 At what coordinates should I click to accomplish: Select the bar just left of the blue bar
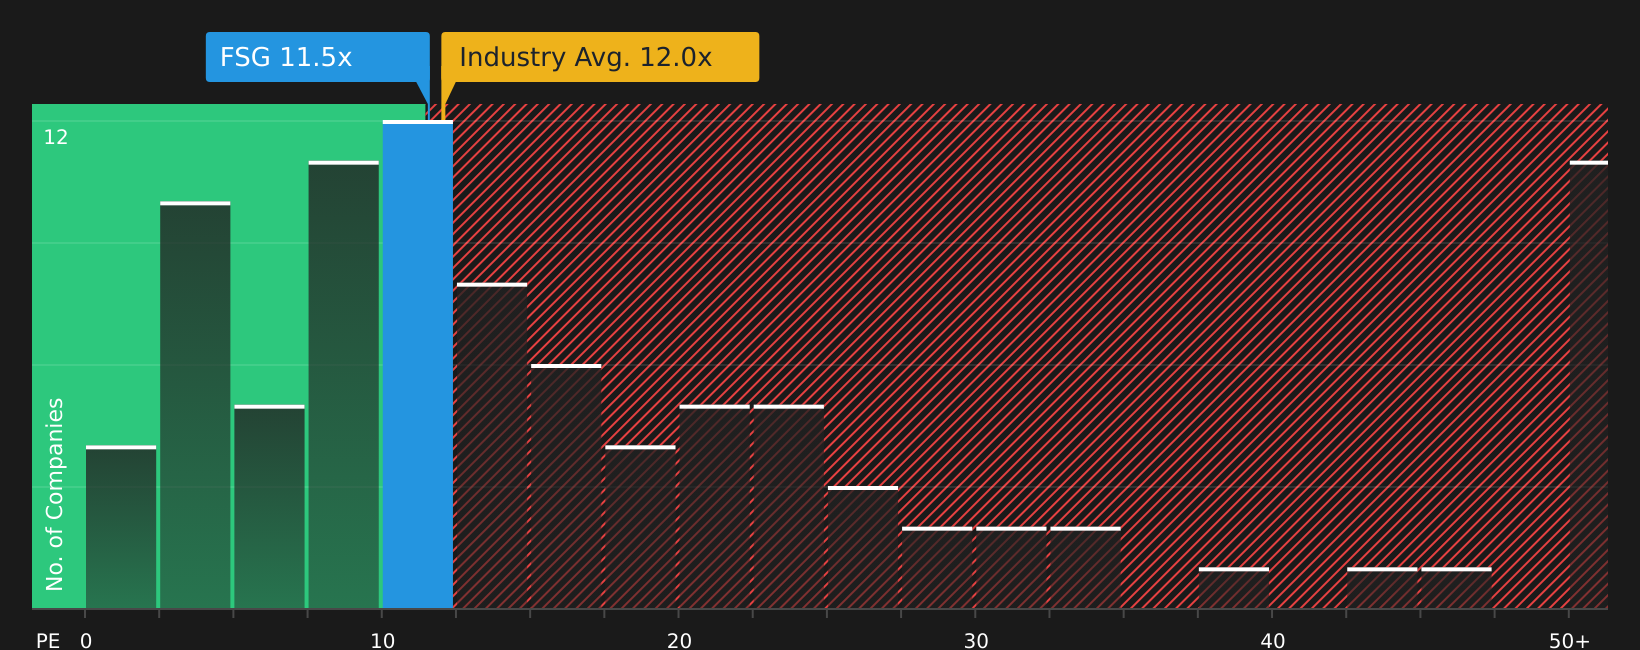click(x=344, y=385)
